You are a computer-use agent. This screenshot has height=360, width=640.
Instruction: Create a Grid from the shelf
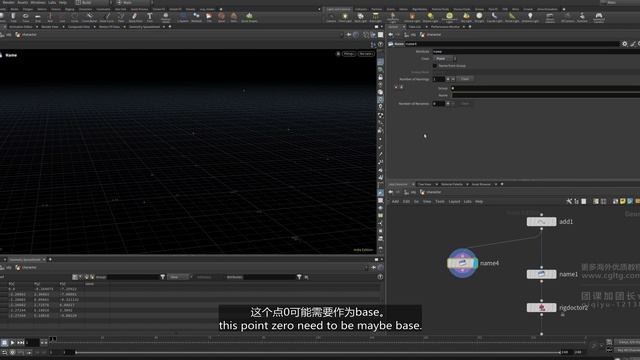coord(38,17)
